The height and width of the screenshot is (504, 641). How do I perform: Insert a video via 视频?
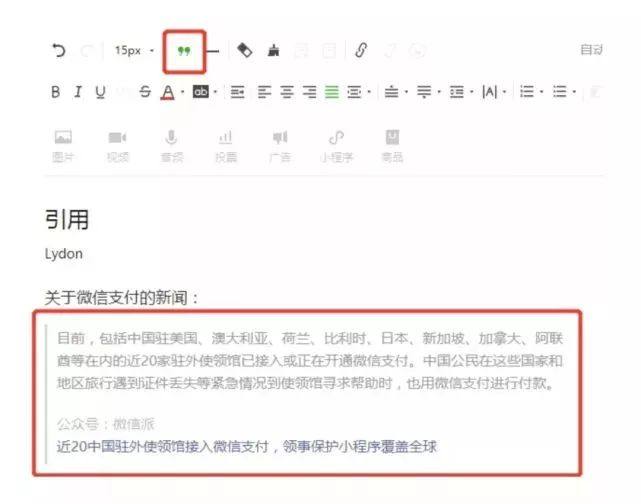click(118, 146)
